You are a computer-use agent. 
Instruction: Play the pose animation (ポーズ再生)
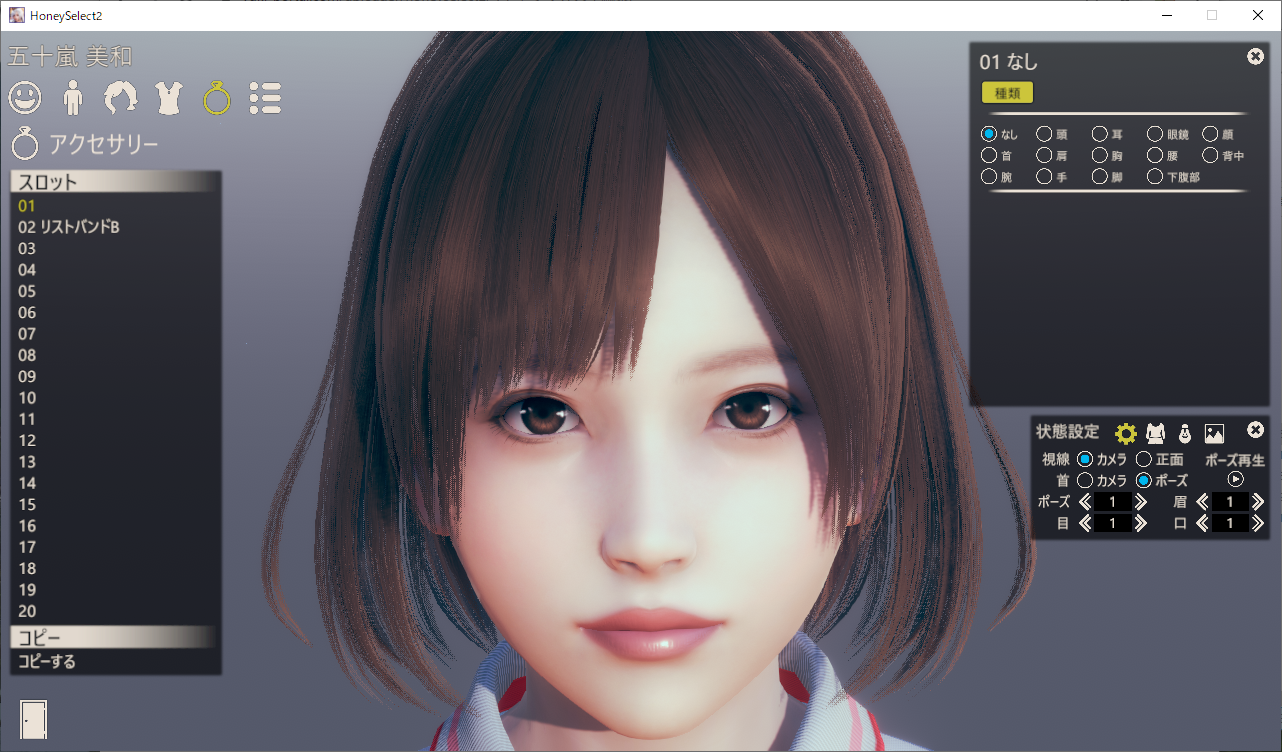point(1236,479)
